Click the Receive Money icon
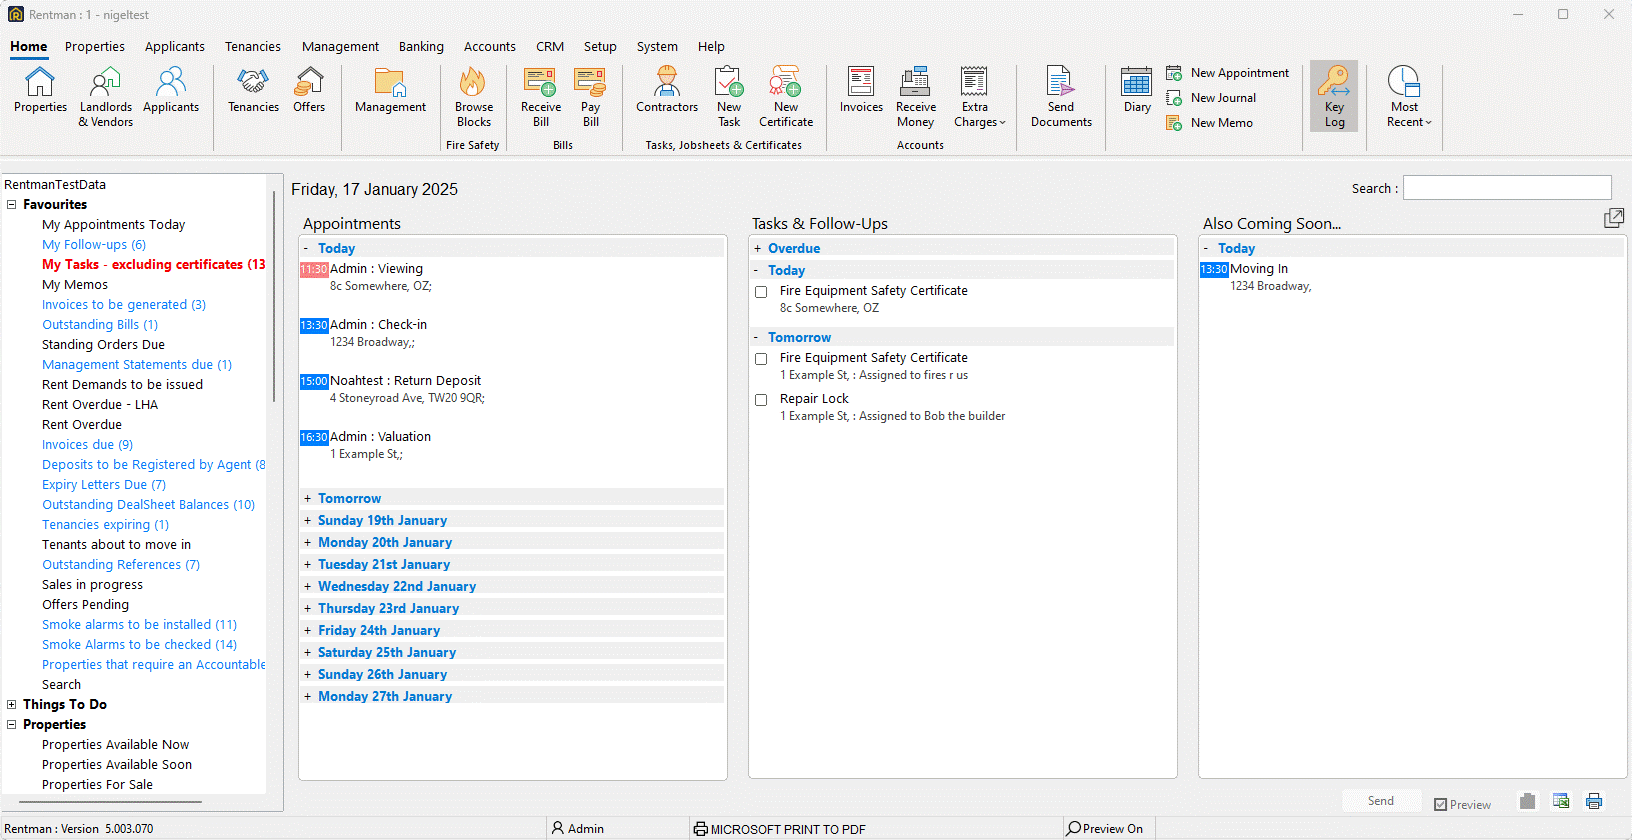Screen dimensions: 1632x840 915,98
